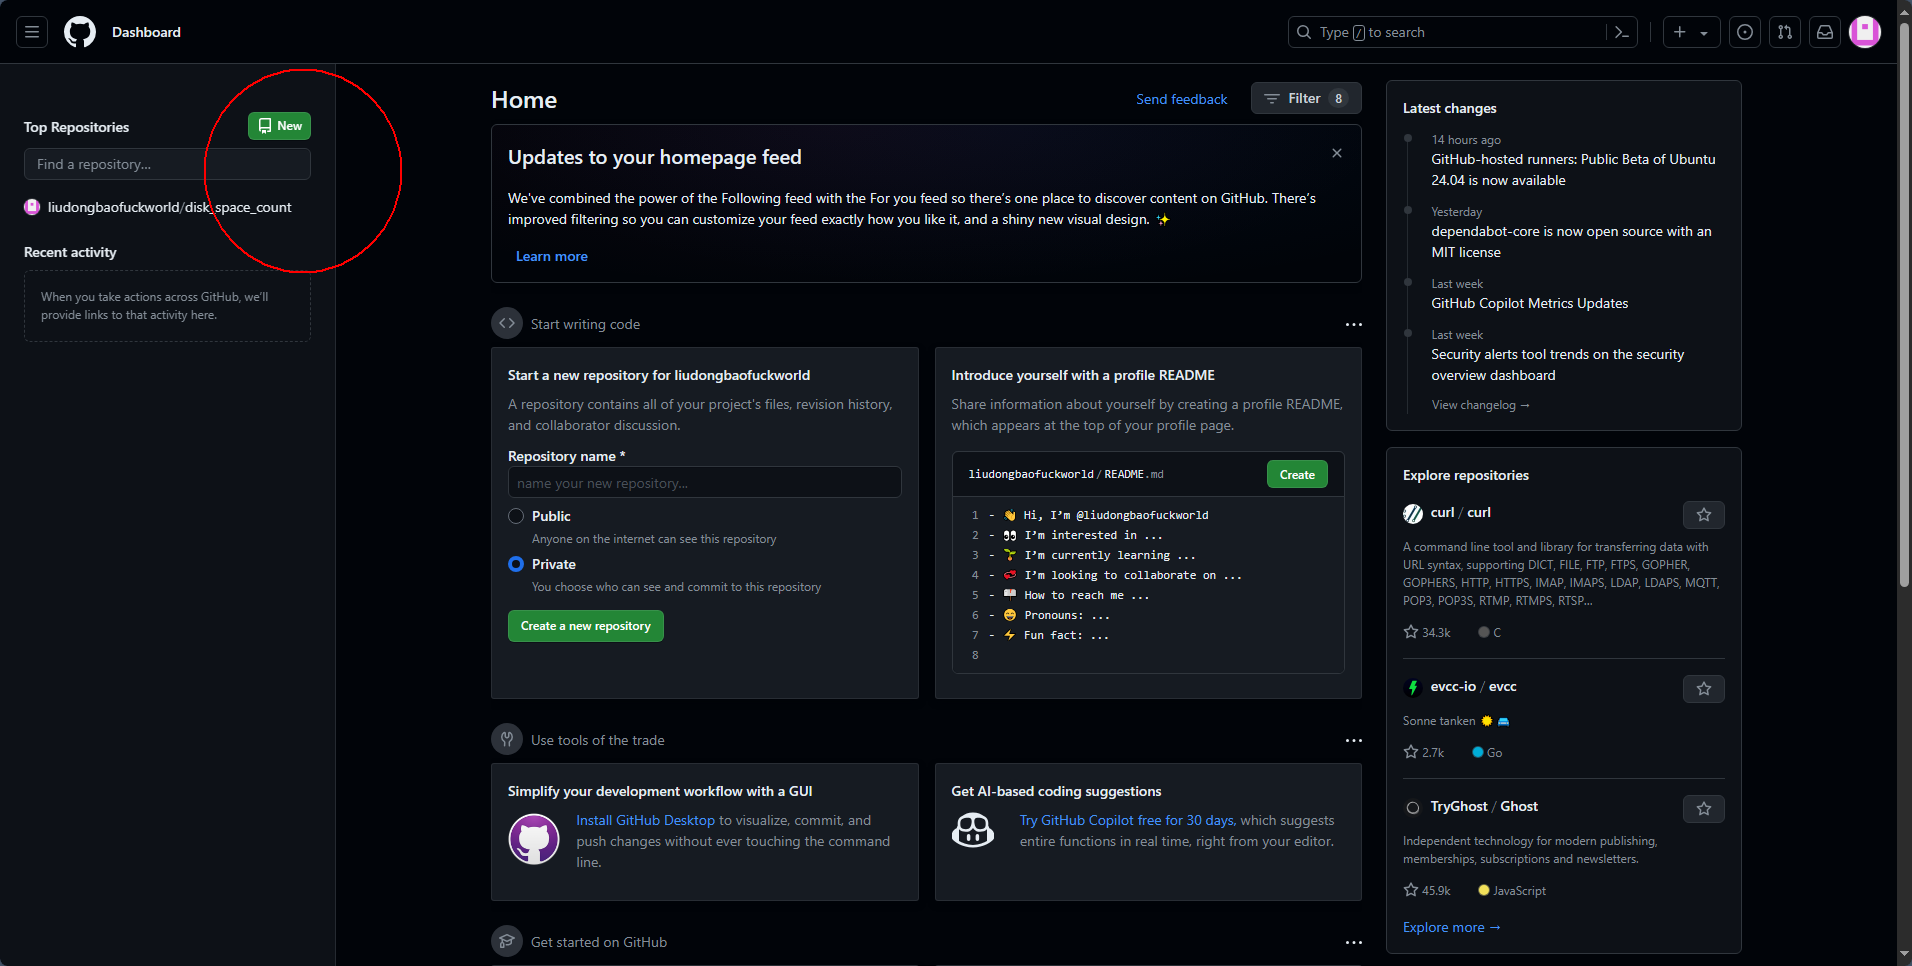
Task: Select the Public radio option
Action: pos(516,516)
